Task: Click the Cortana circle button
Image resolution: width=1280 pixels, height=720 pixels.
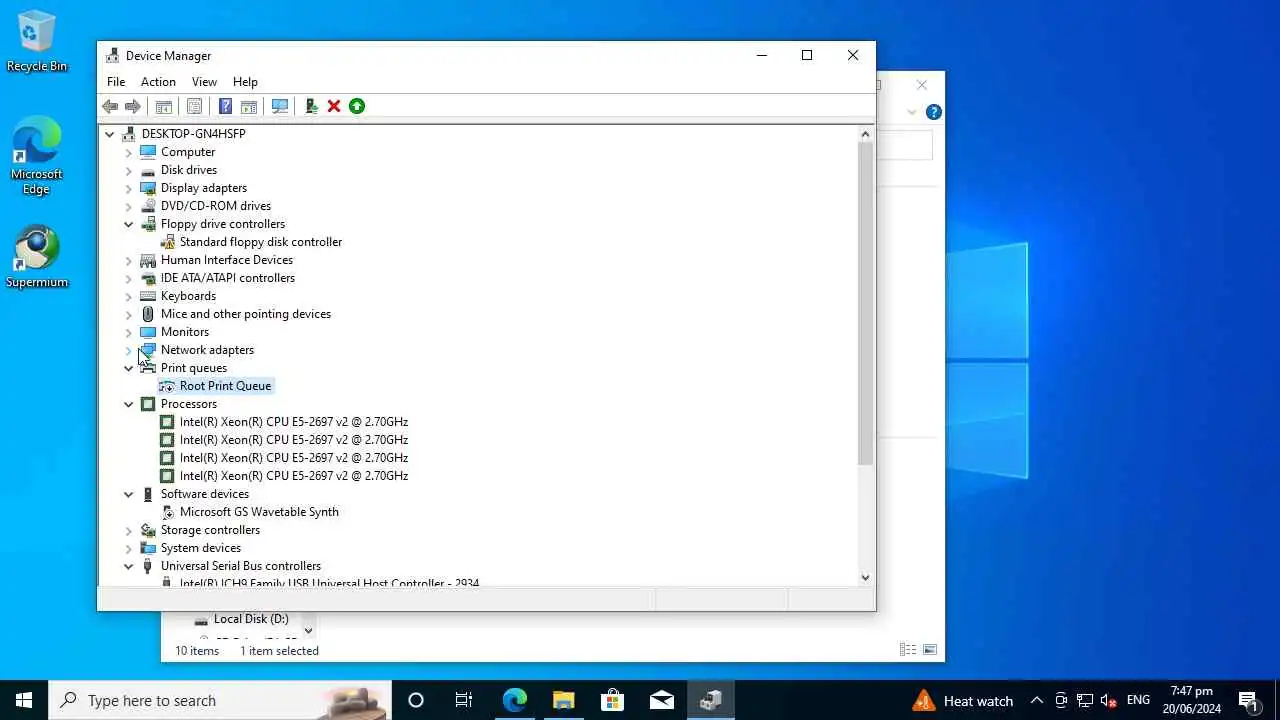Action: pyautogui.click(x=416, y=700)
